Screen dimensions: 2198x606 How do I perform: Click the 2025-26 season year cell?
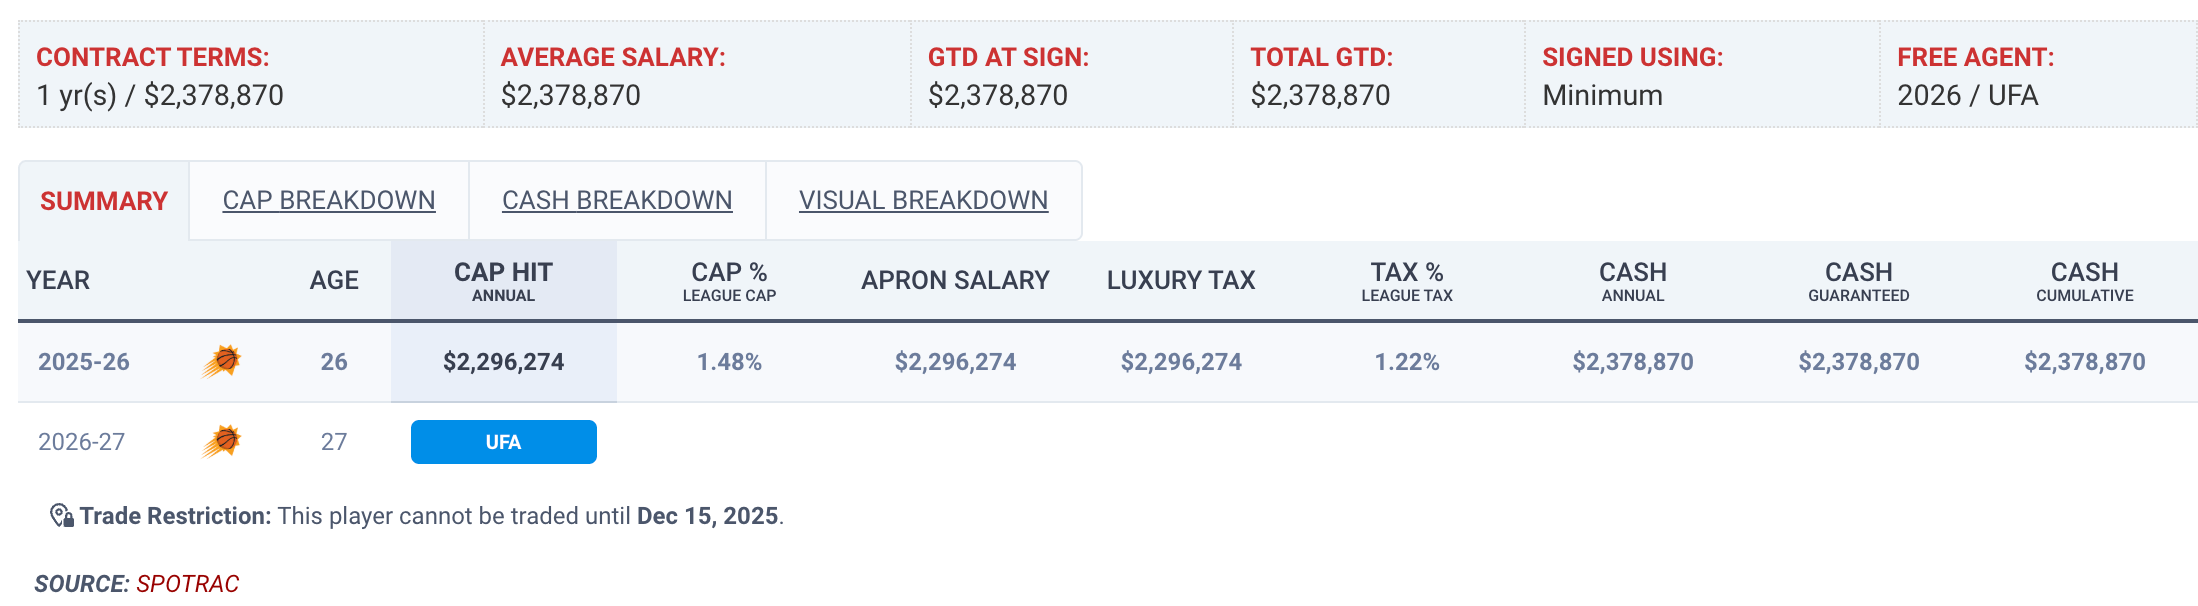pyautogui.click(x=84, y=362)
